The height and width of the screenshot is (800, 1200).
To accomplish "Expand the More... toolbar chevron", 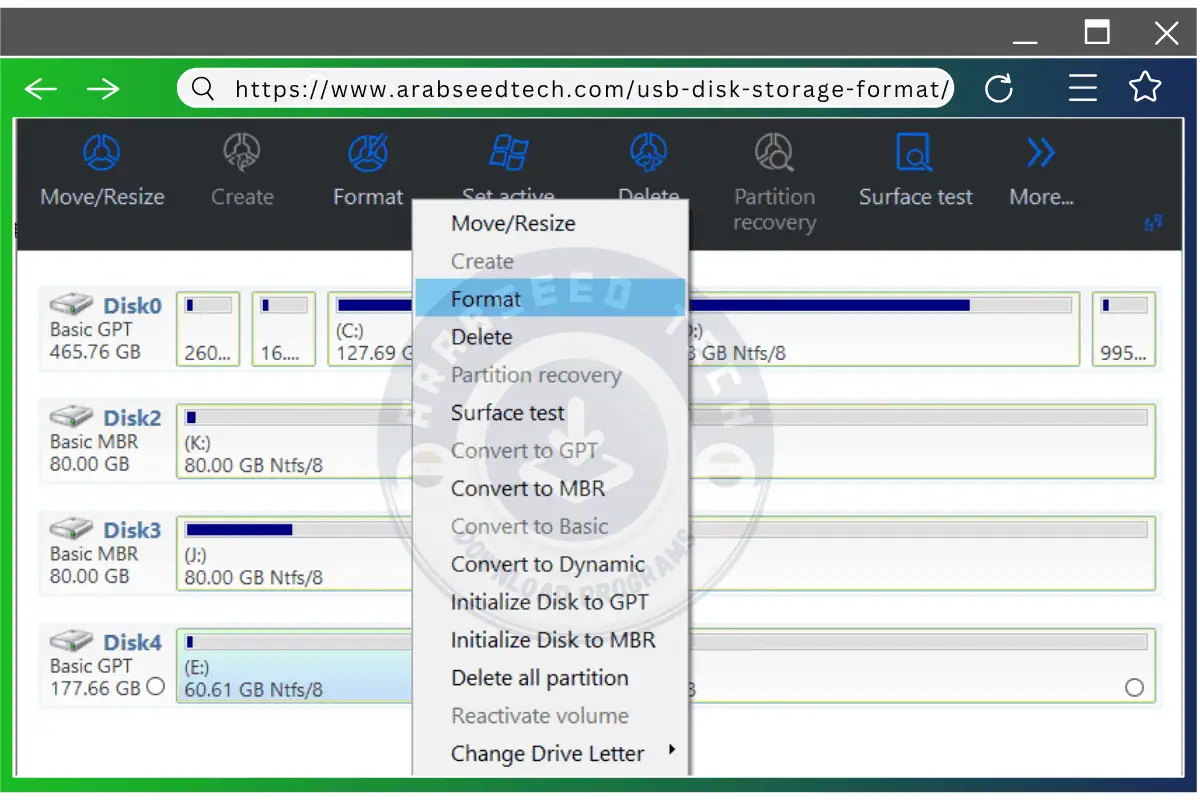I will (x=1041, y=154).
